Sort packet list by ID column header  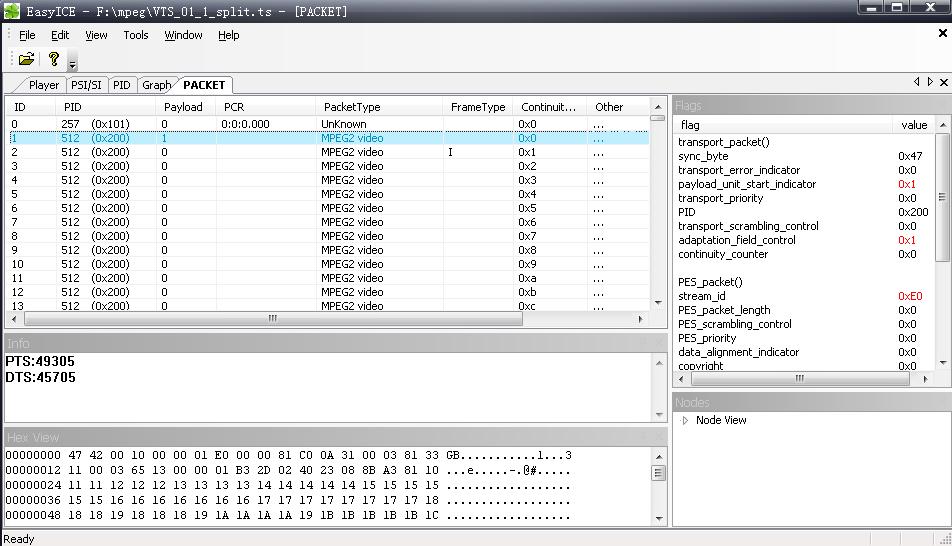[32, 107]
